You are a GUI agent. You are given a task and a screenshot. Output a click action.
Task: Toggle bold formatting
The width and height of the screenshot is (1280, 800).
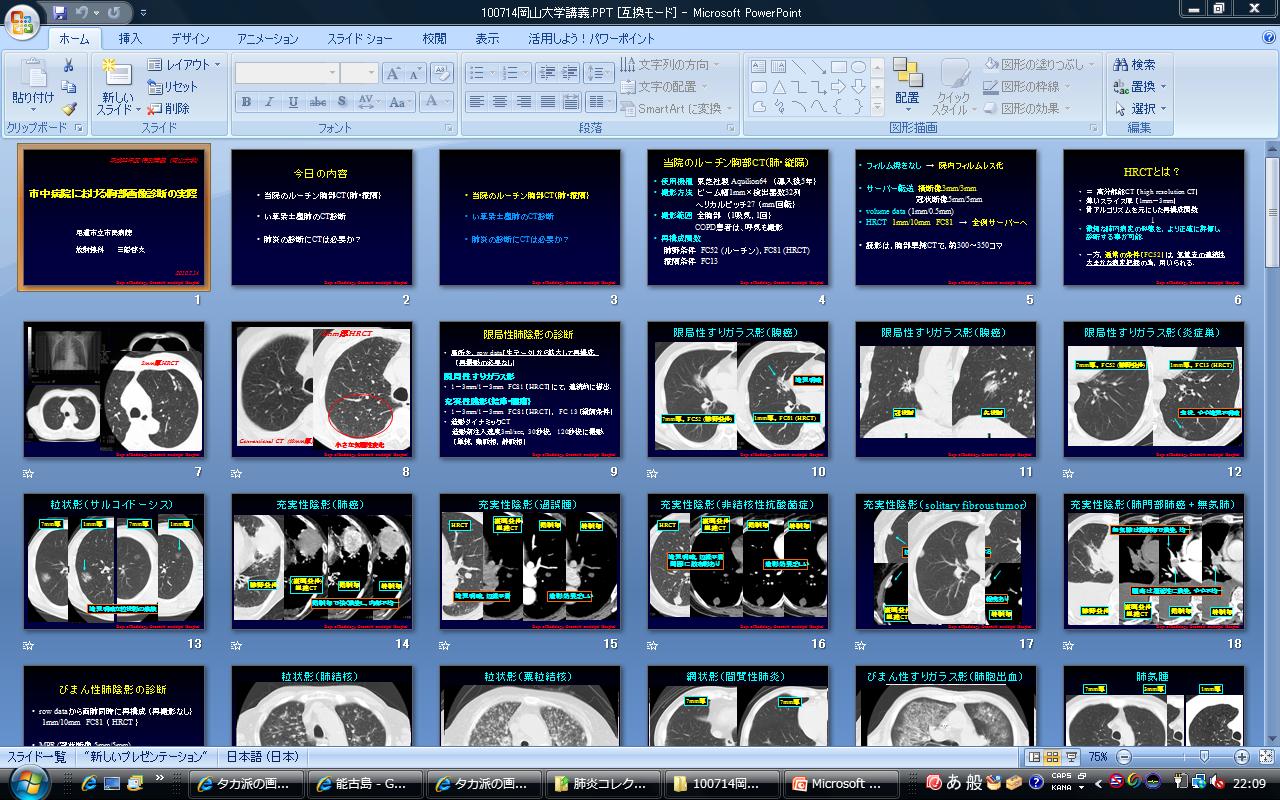(246, 102)
